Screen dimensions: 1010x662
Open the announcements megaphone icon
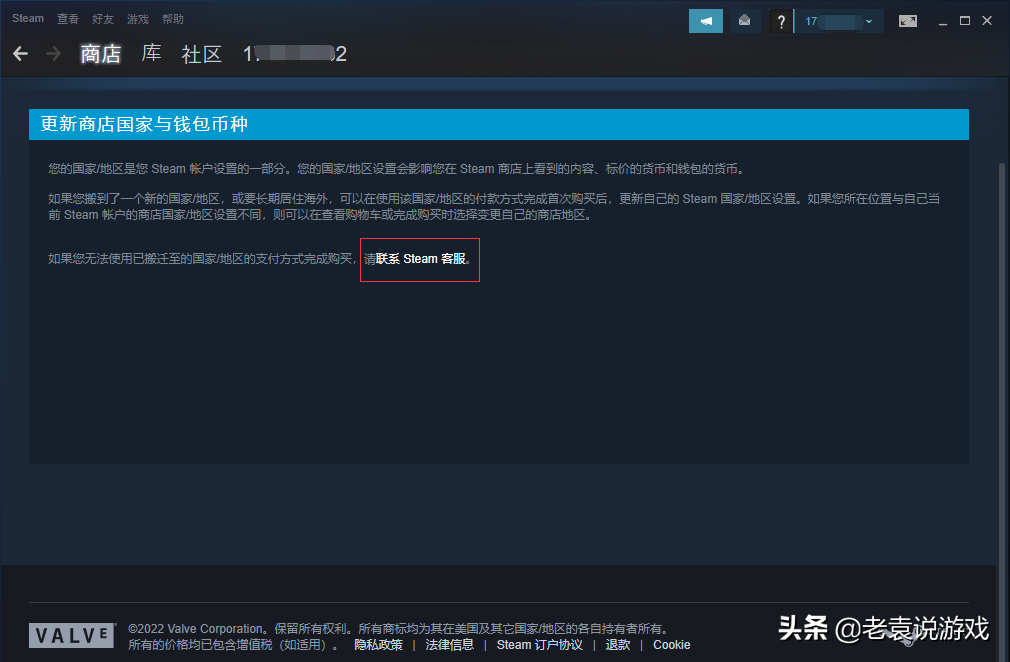click(x=705, y=20)
